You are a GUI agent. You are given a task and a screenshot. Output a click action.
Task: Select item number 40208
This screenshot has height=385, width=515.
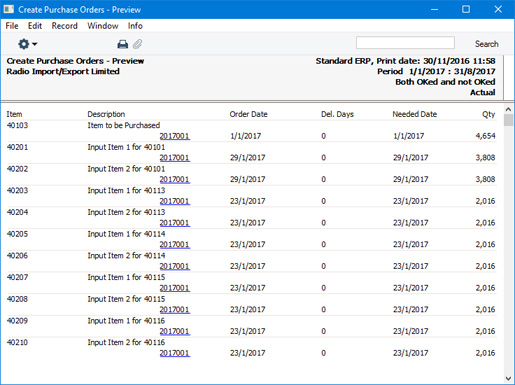click(x=17, y=299)
